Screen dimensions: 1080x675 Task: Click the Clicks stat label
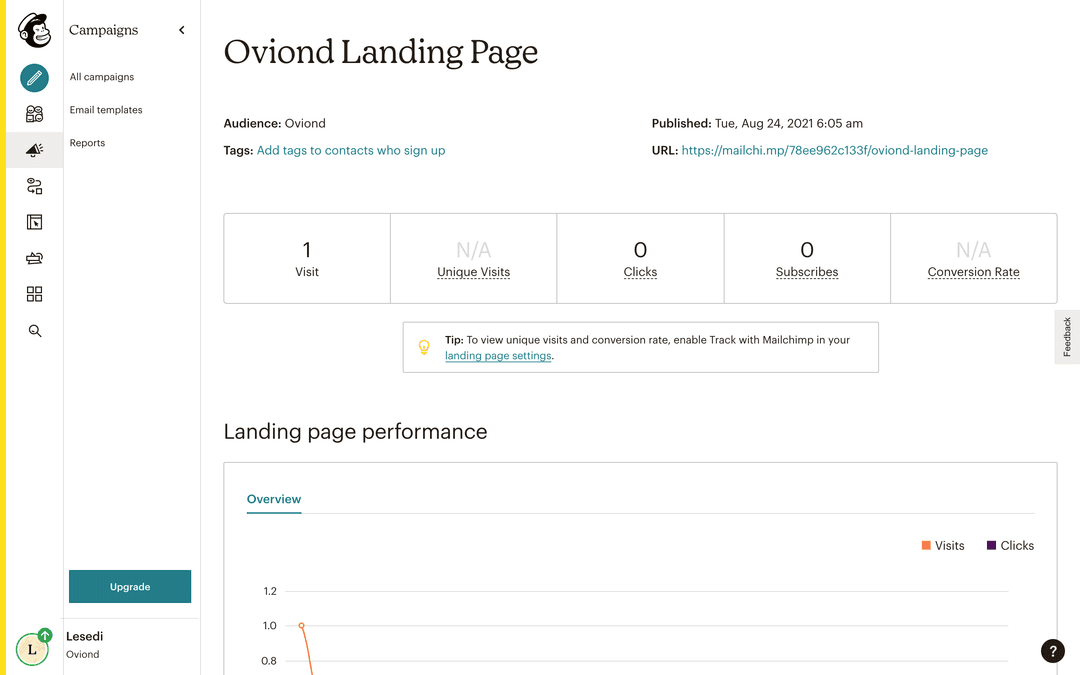tap(641, 272)
